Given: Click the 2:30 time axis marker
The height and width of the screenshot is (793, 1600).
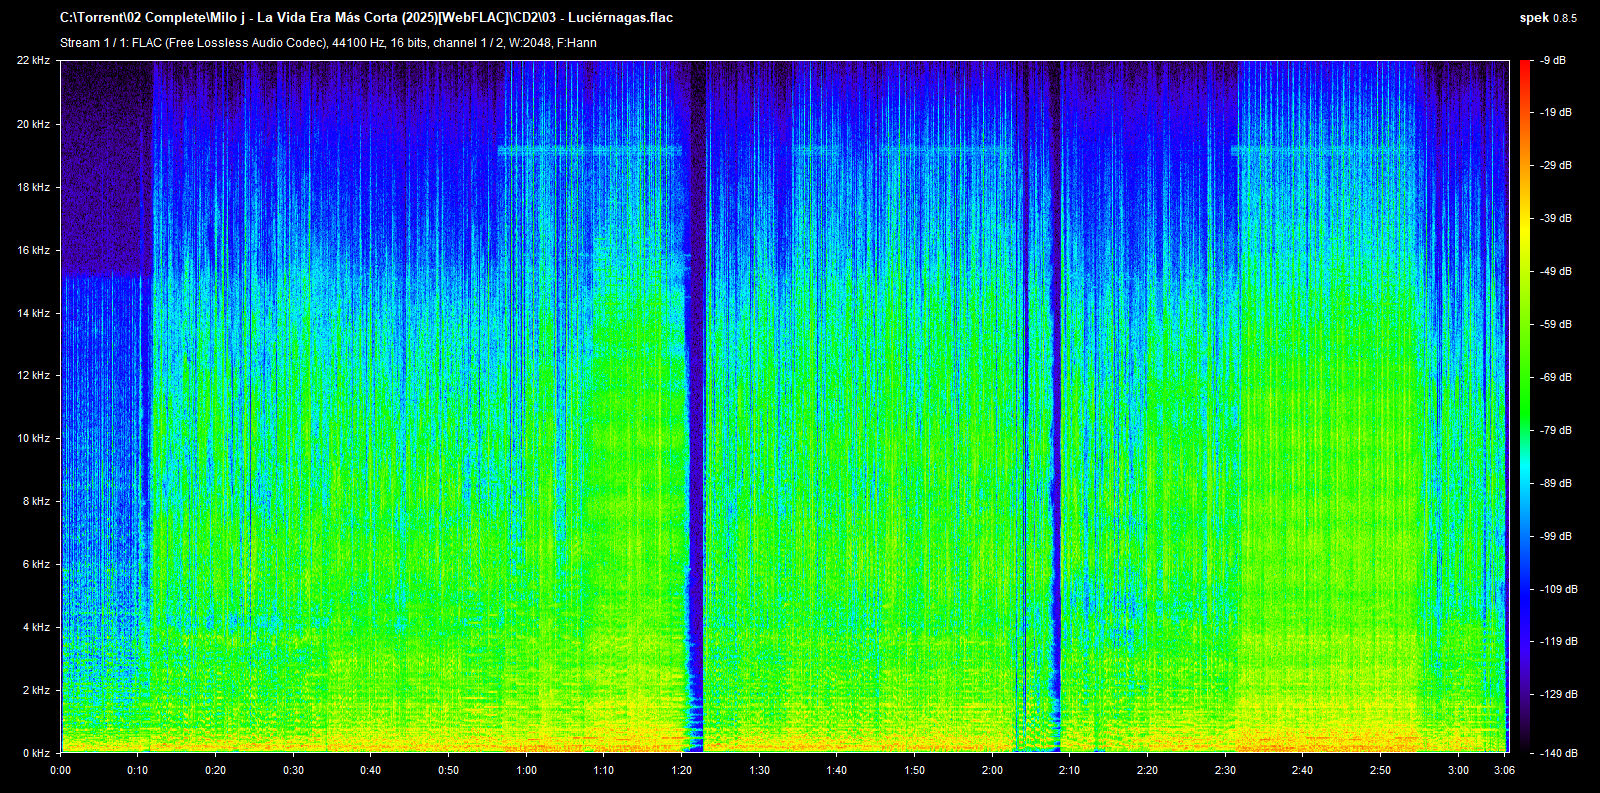Looking at the screenshot, I should [1225, 770].
